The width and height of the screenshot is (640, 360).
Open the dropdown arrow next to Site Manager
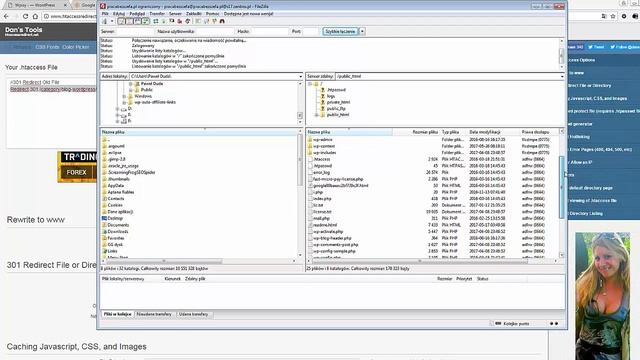click(112, 21)
